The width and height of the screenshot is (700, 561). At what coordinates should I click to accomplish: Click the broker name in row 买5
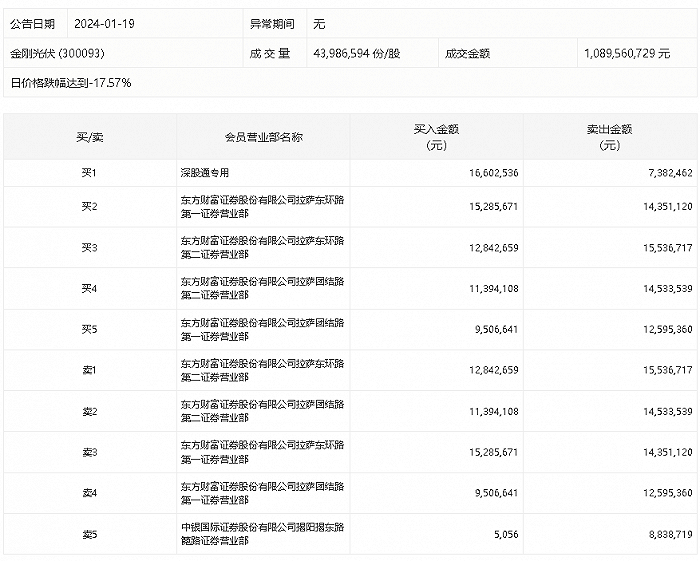262,329
